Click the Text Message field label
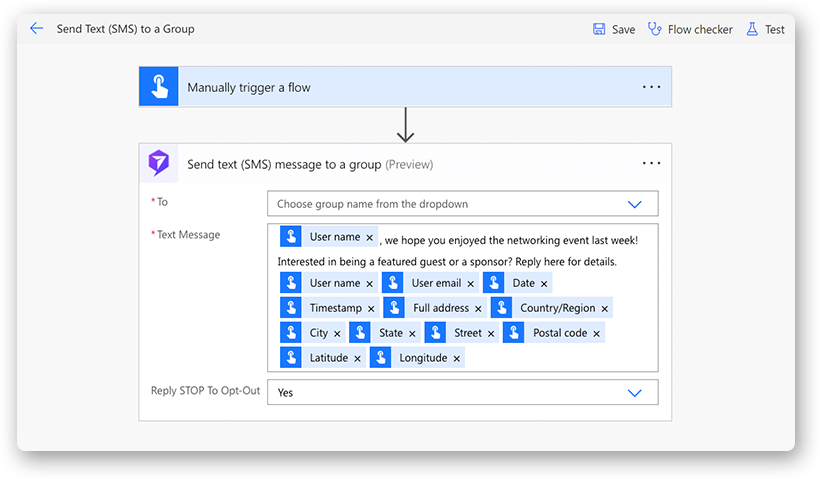820x479 pixels. (188, 235)
